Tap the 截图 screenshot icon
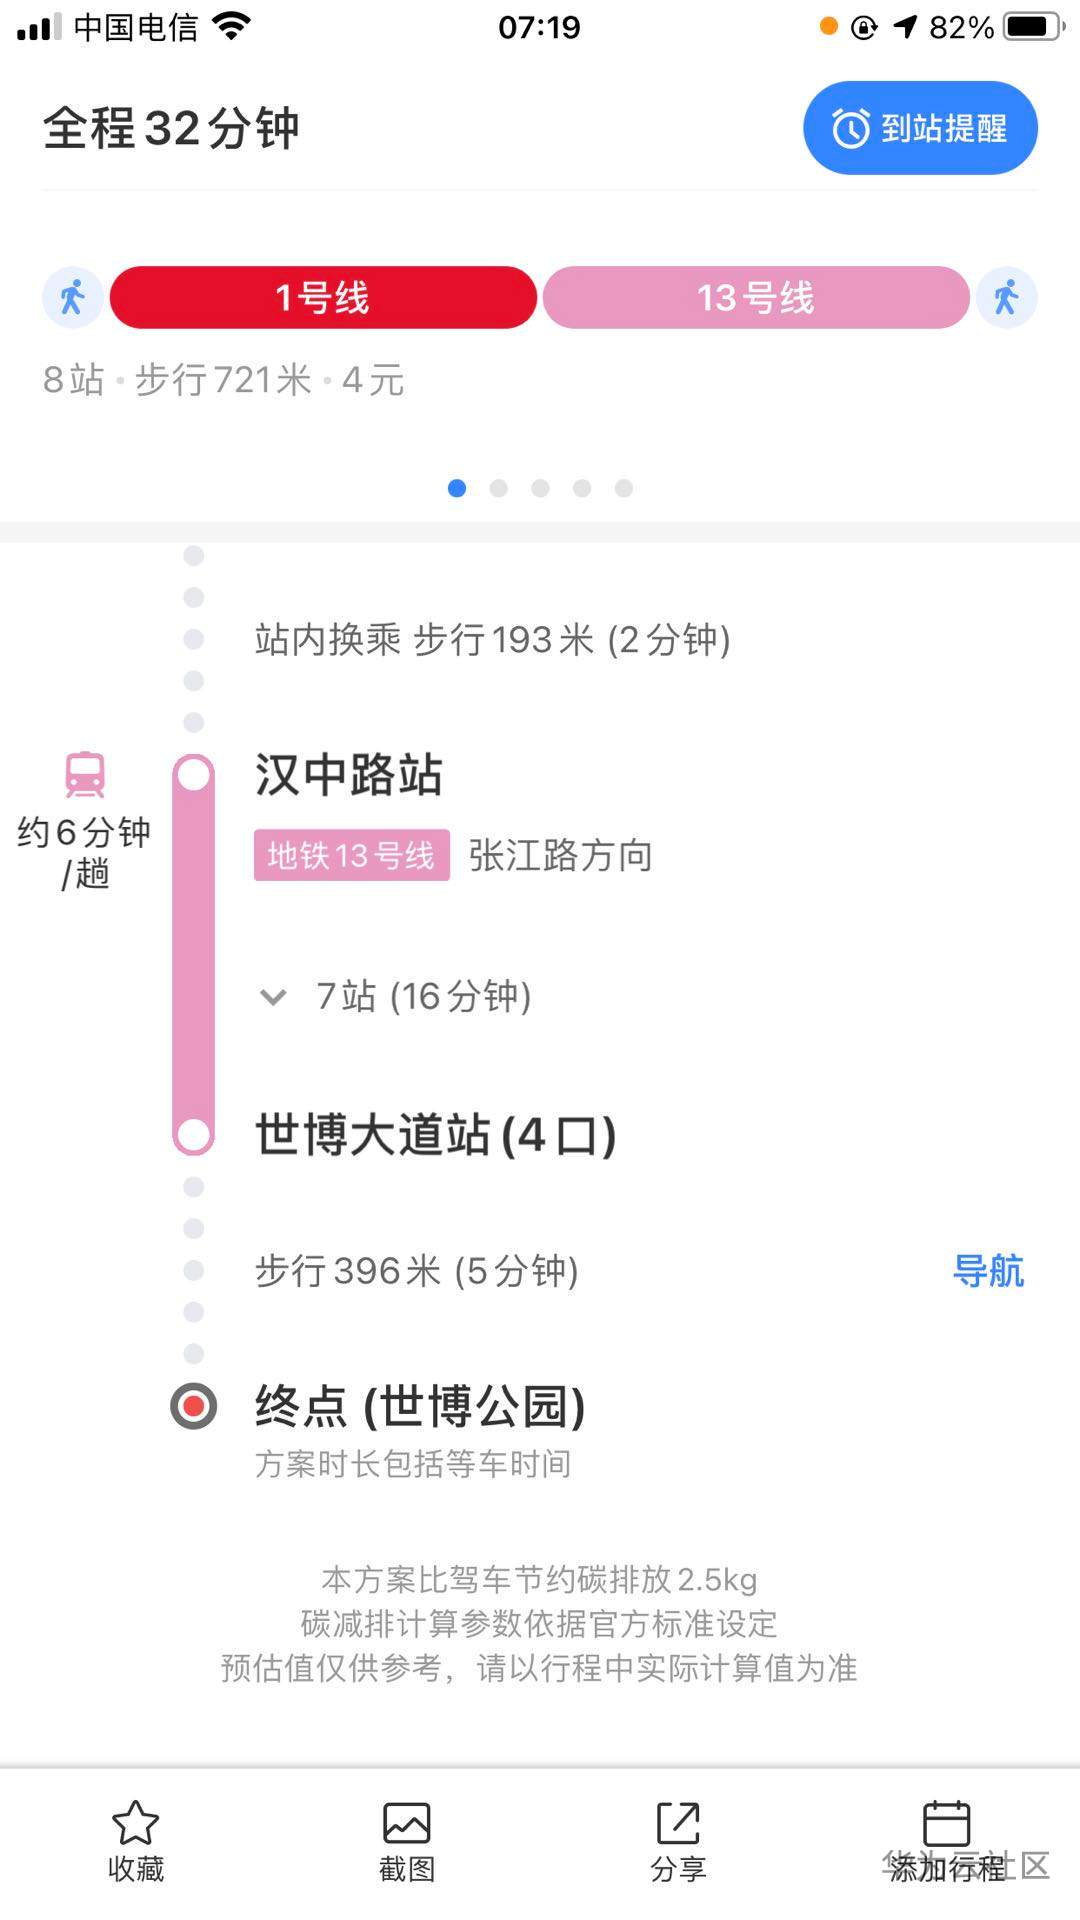Viewport: 1080px width, 1920px height. [x=406, y=1823]
